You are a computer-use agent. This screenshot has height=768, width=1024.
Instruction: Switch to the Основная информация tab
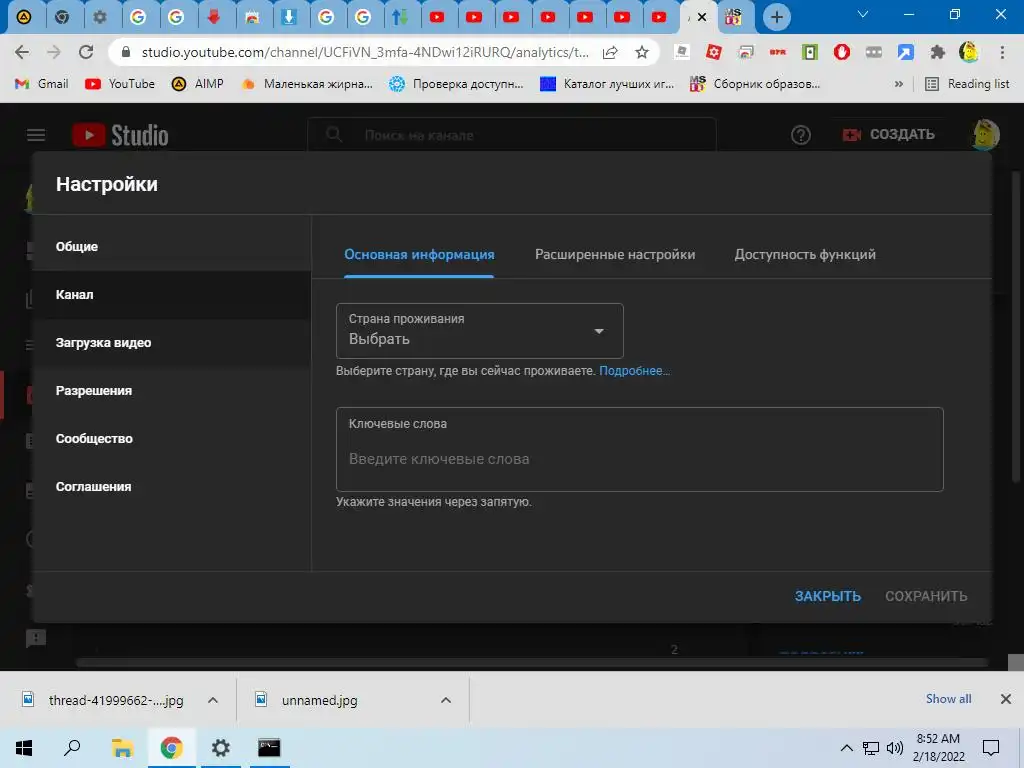(x=419, y=255)
